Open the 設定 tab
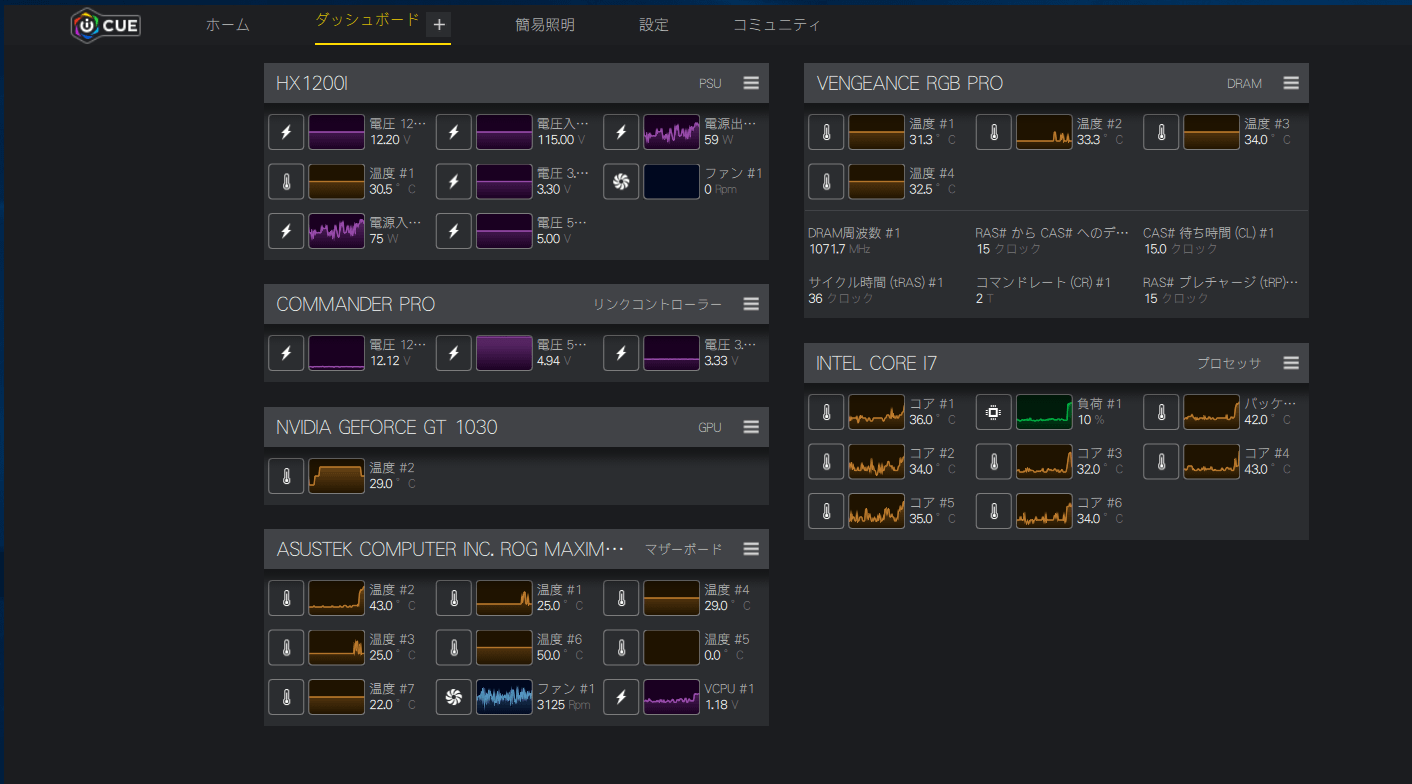This screenshot has height=784, width=1412. (x=654, y=25)
